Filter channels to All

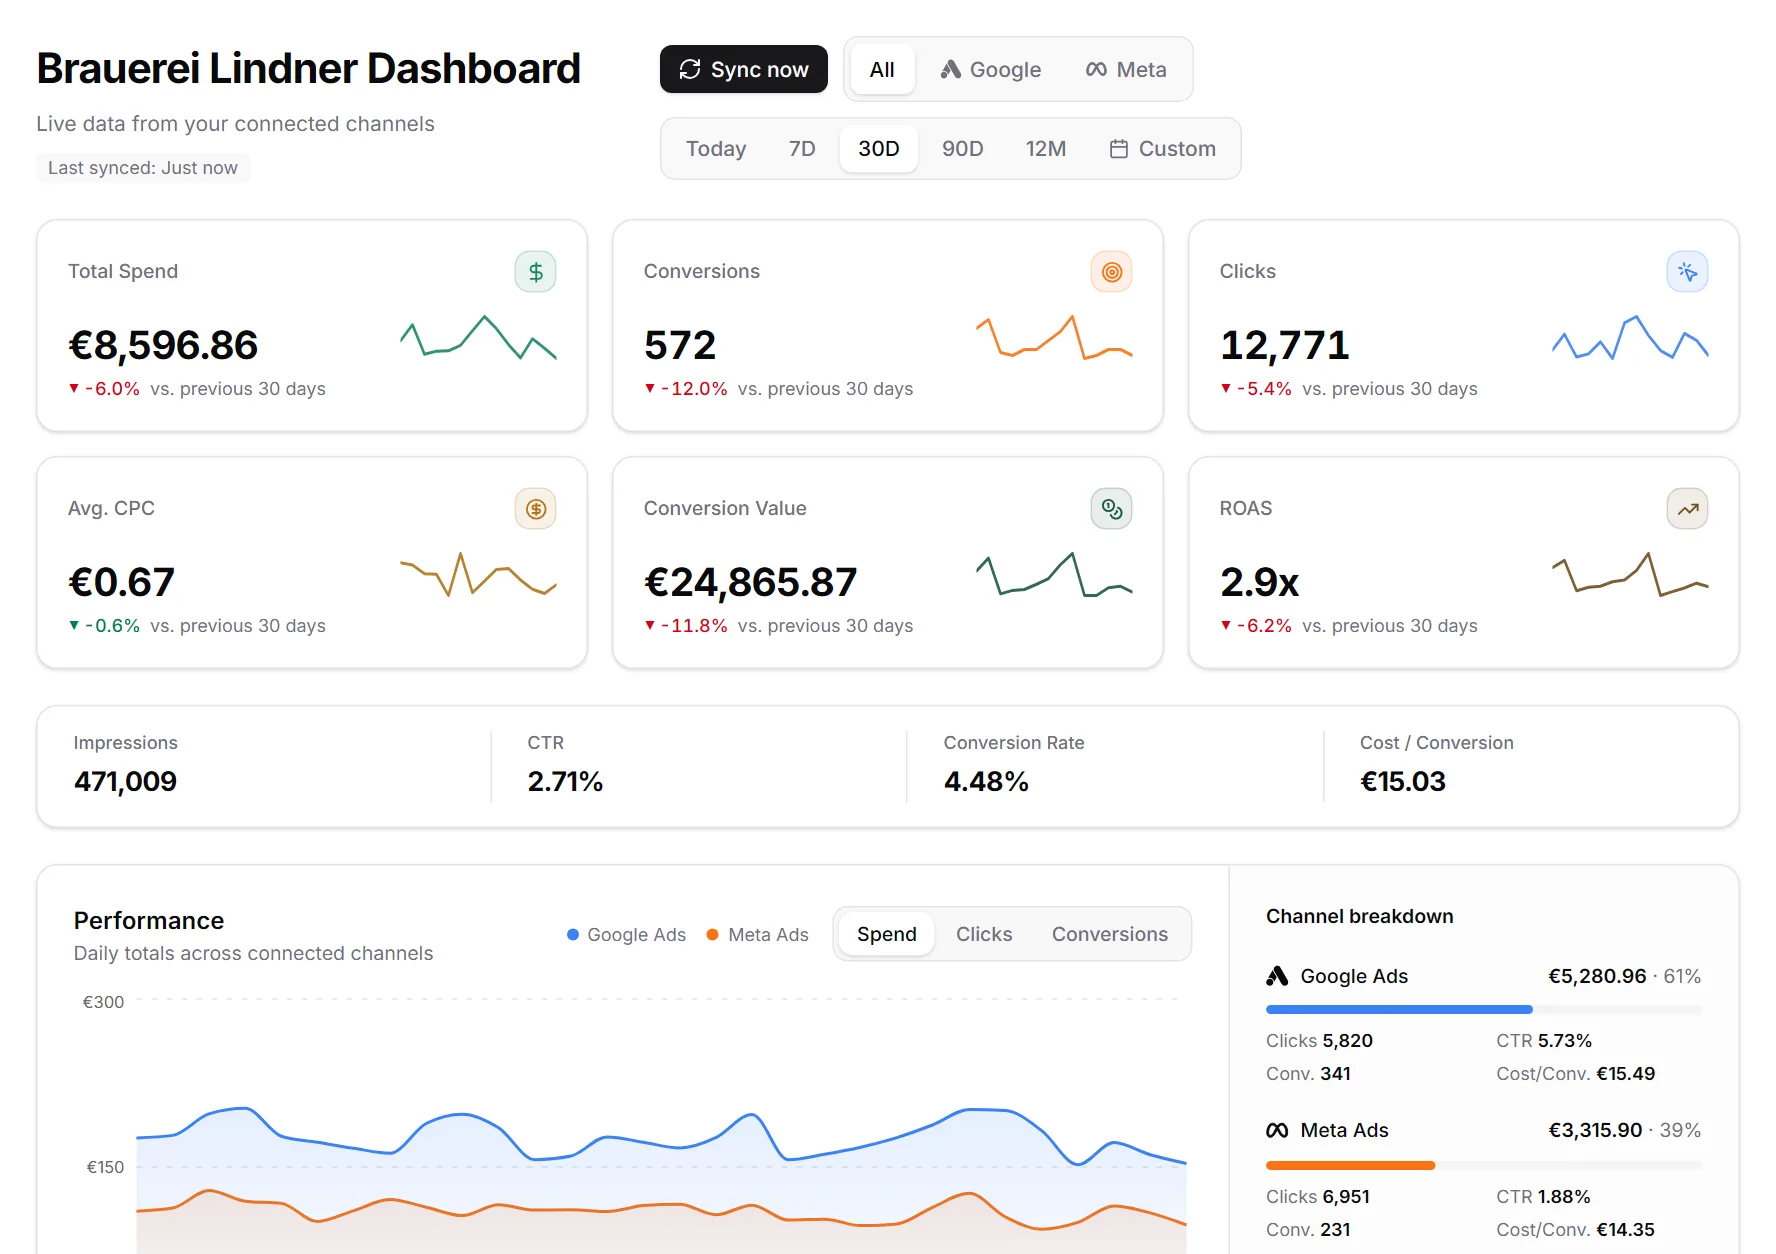pos(882,70)
